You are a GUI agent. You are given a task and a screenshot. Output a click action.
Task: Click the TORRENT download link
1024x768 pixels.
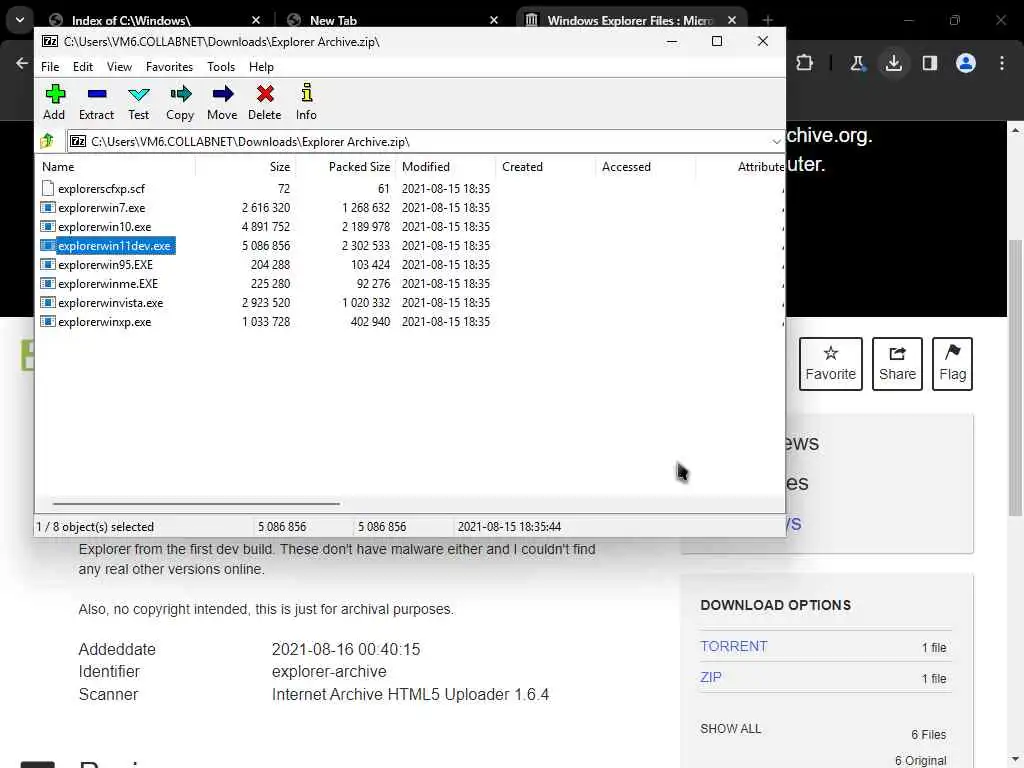[x=733, y=646]
